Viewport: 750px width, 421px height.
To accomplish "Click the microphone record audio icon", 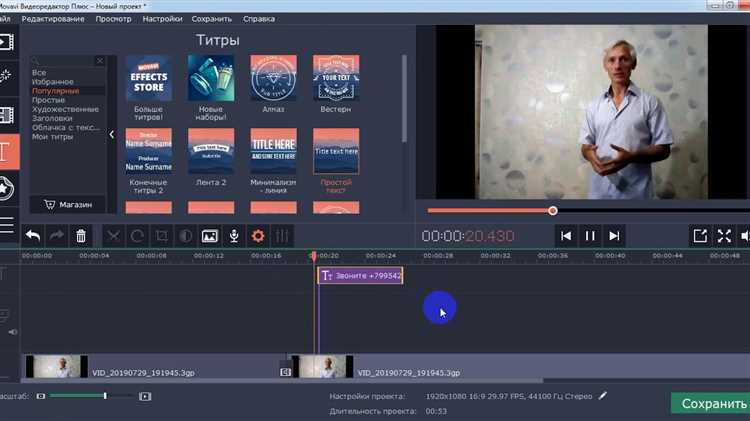I will pyautogui.click(x=234, y=236).
